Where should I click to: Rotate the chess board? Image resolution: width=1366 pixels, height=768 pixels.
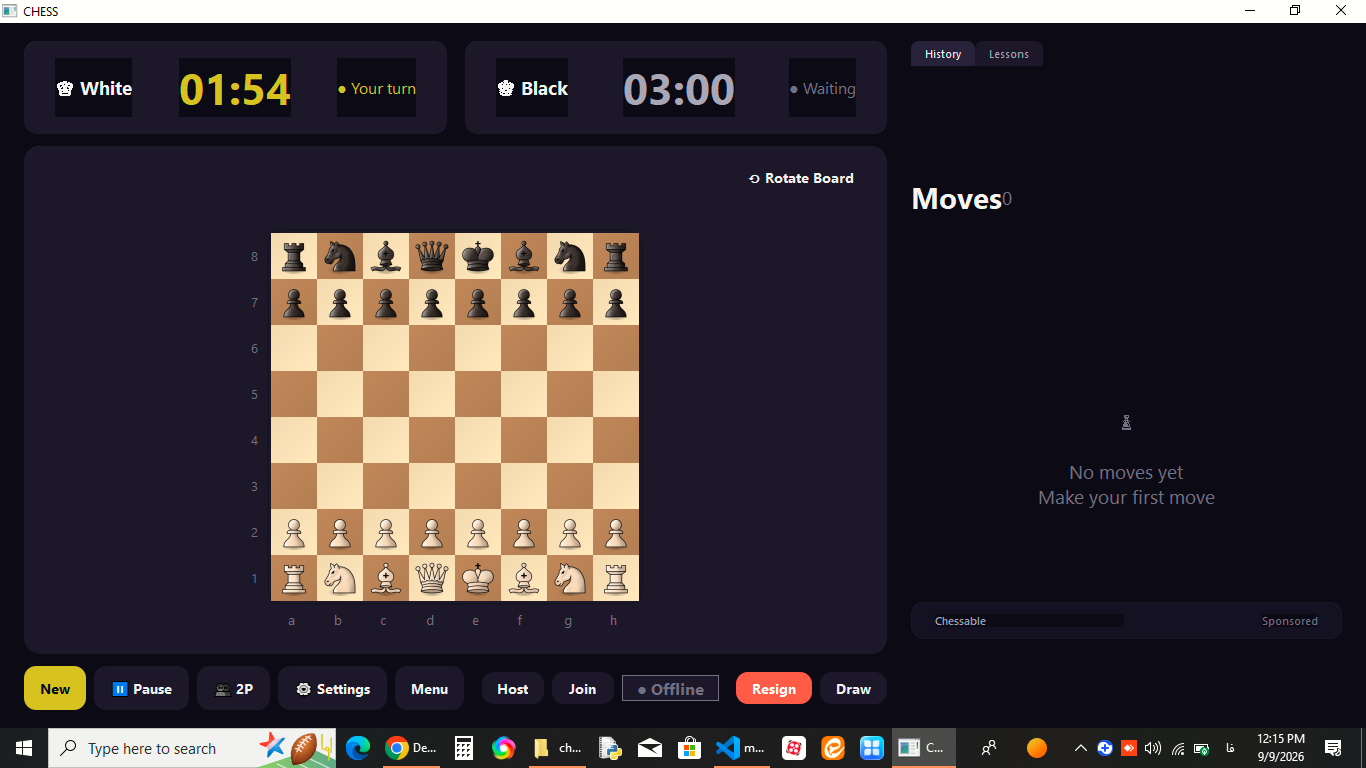[x=801, y=178]
